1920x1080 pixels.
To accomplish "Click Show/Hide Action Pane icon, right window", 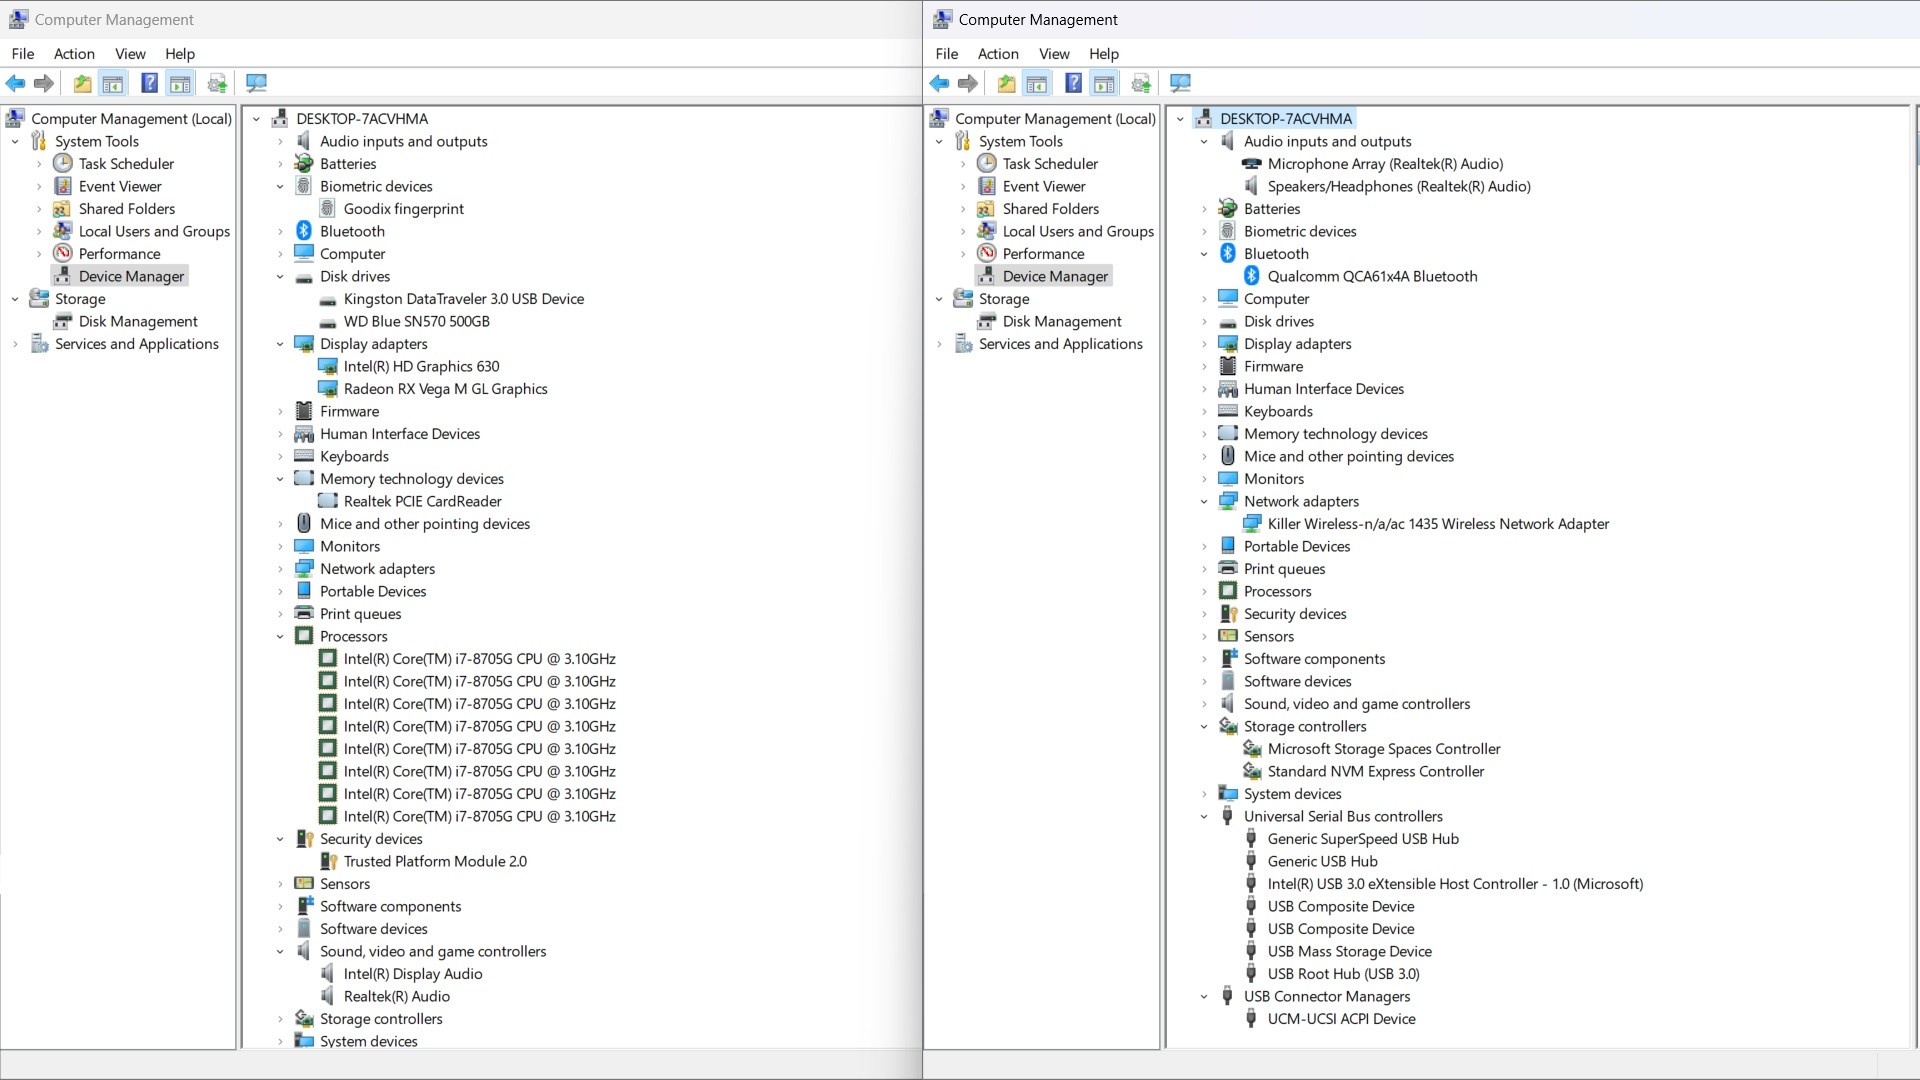I will coord(1104,84).
